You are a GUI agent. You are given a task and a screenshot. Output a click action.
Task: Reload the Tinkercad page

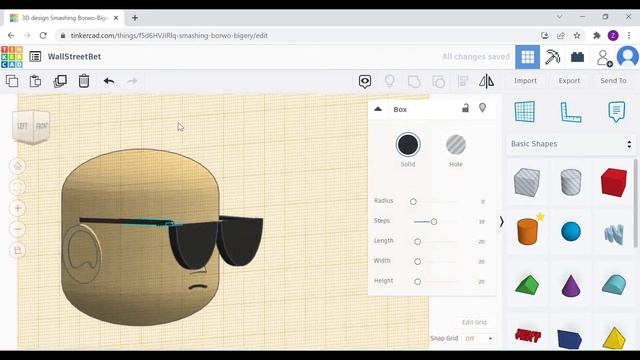click(x=43, y=36)
